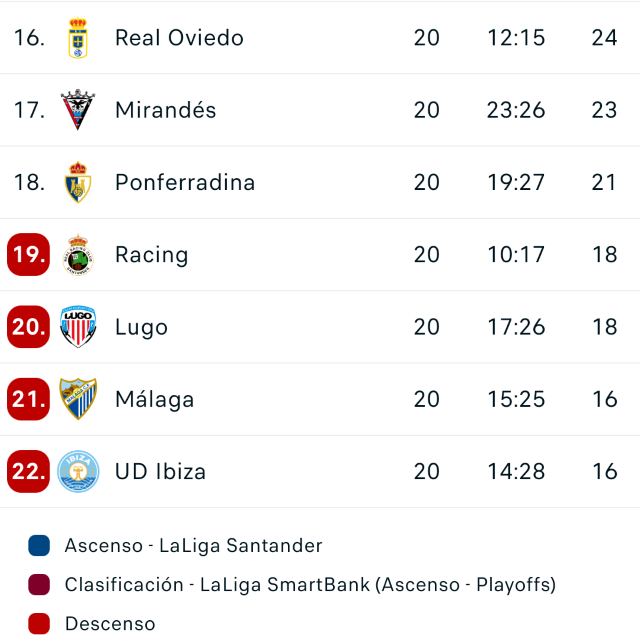This screenshot has width=640, height=642.
Task: Click the maroon playoffs legend swatch
Action: pyautogui.click(x=39, y=584)
